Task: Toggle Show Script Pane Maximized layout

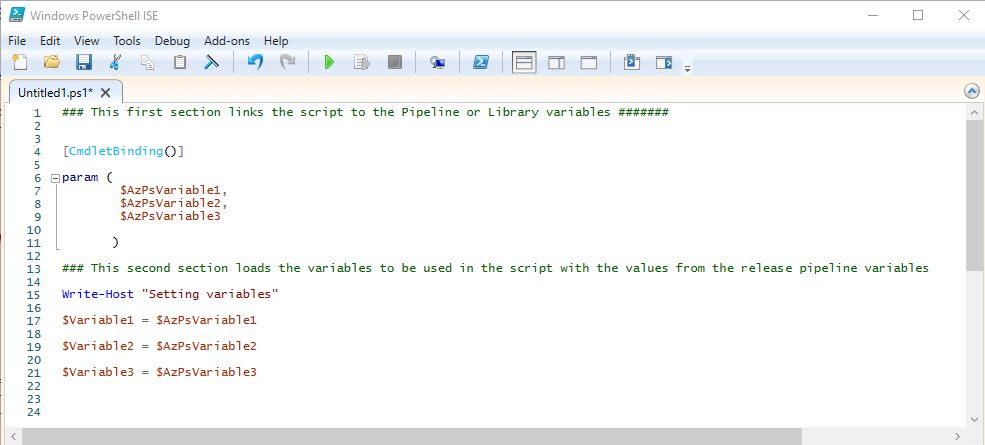Action: pyautogui.click(x=589, y=62)
